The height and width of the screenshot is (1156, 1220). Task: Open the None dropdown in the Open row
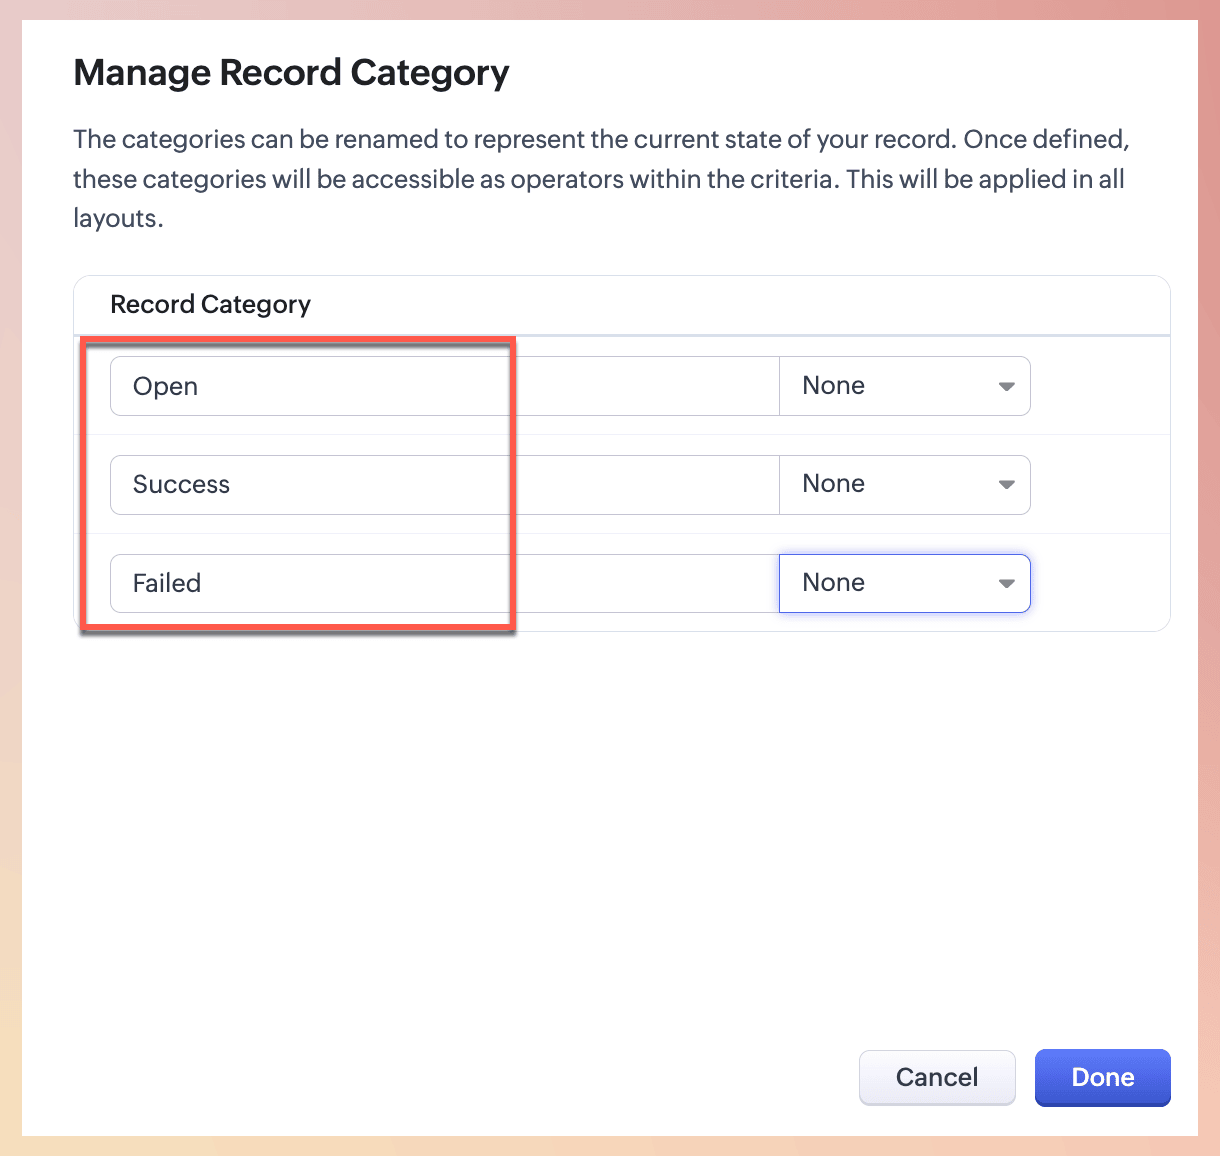pyautogui.click(x=904, y=386)
